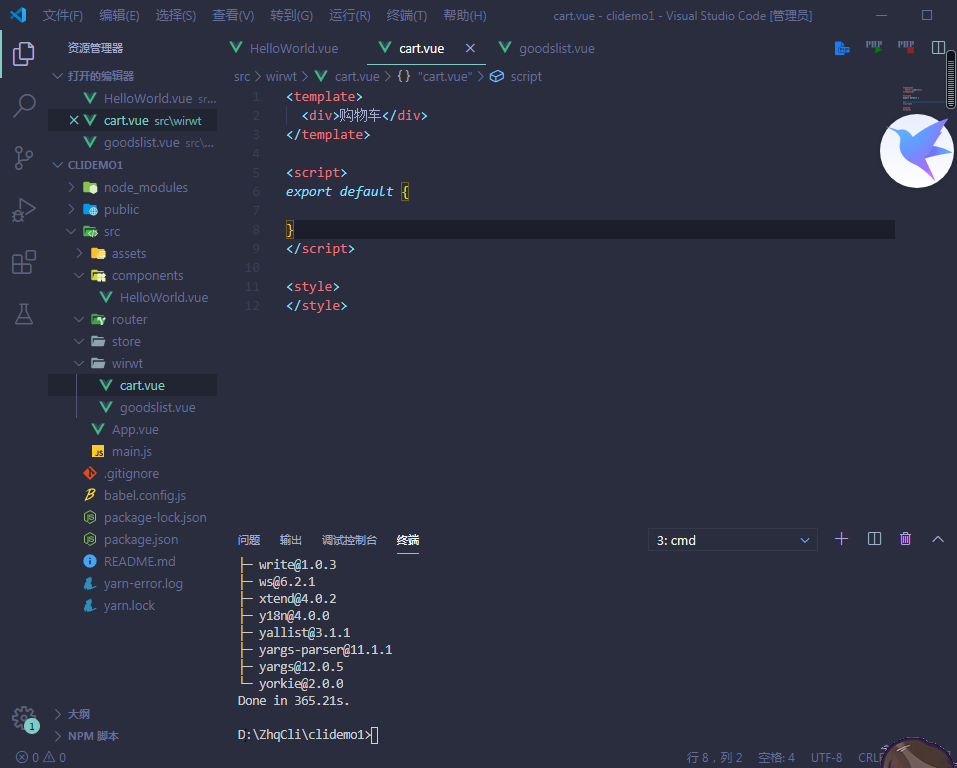Open .gitignore file
This screenshot has width=957, height=768.
(131, 473)
